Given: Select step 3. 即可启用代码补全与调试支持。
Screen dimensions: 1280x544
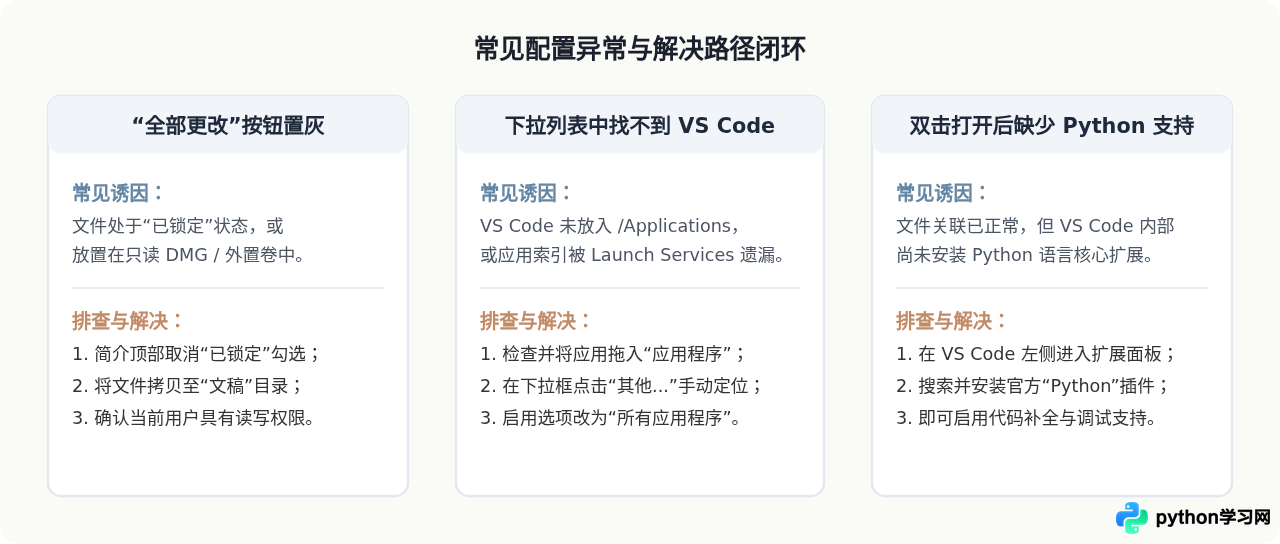Looking at the screenshot, I should click(1027, 418).
